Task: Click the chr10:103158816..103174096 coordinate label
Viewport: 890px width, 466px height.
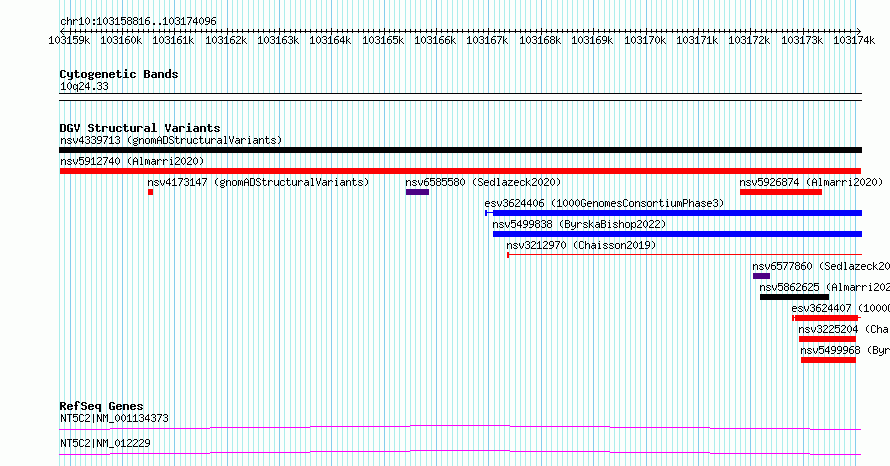Action: [x=138, y=21]
